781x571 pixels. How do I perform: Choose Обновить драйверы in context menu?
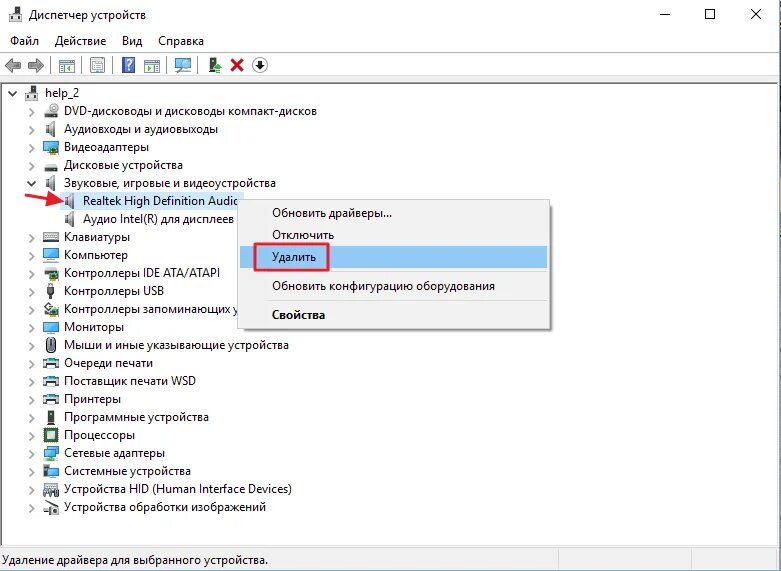coord(393,213)
